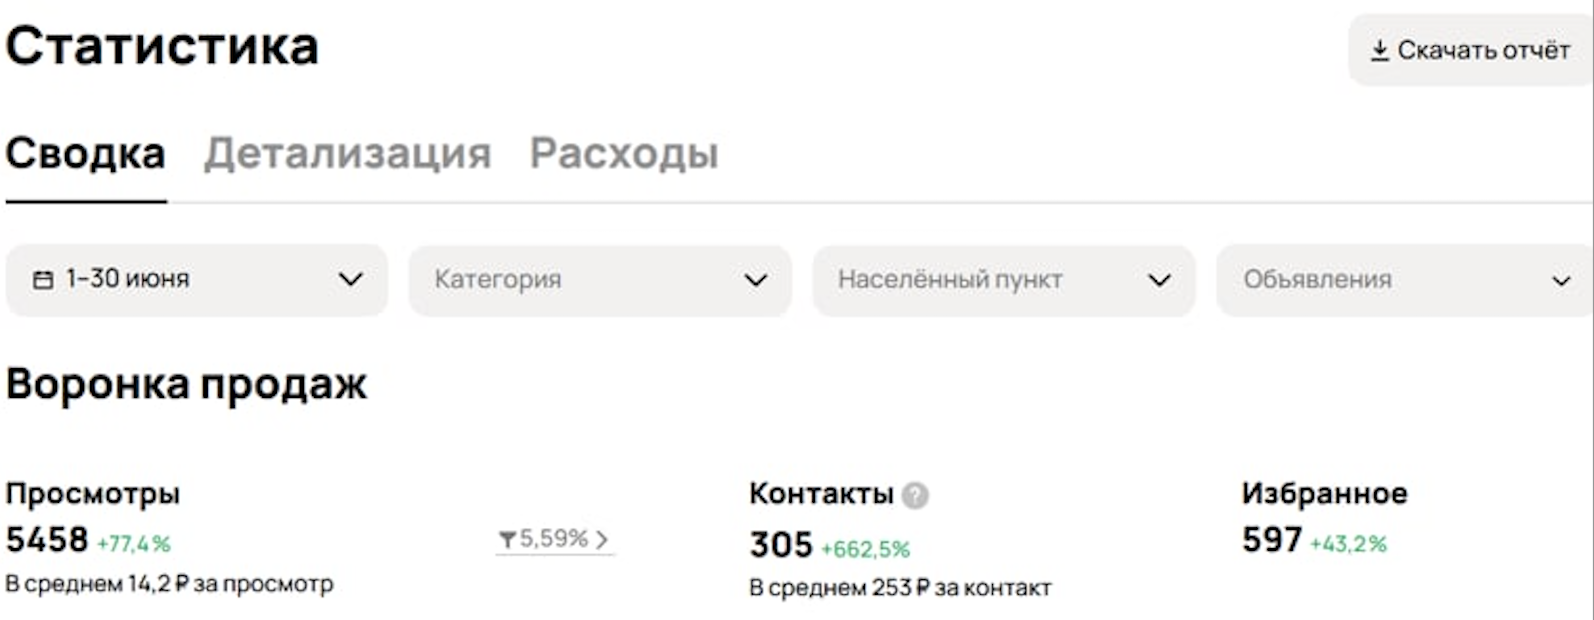Click the Скачать отчёт button

click(x=1470, y=50)
